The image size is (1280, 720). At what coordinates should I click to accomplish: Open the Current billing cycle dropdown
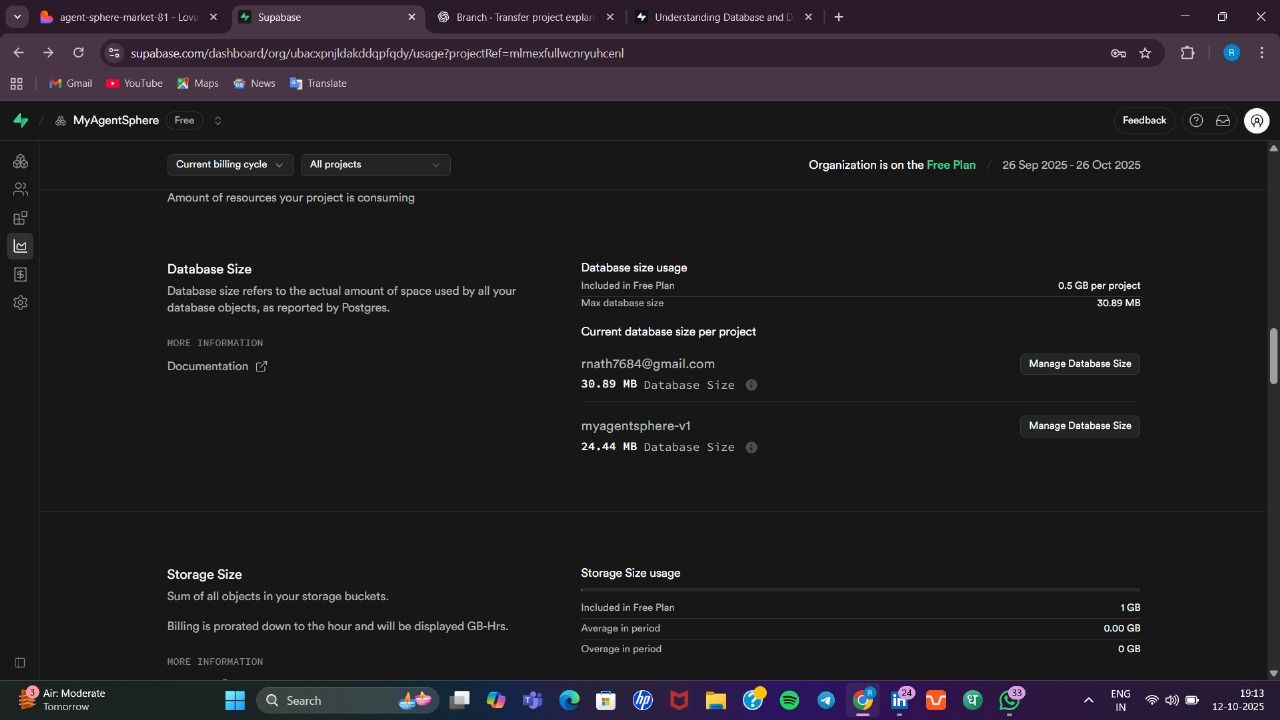[229, 165]
